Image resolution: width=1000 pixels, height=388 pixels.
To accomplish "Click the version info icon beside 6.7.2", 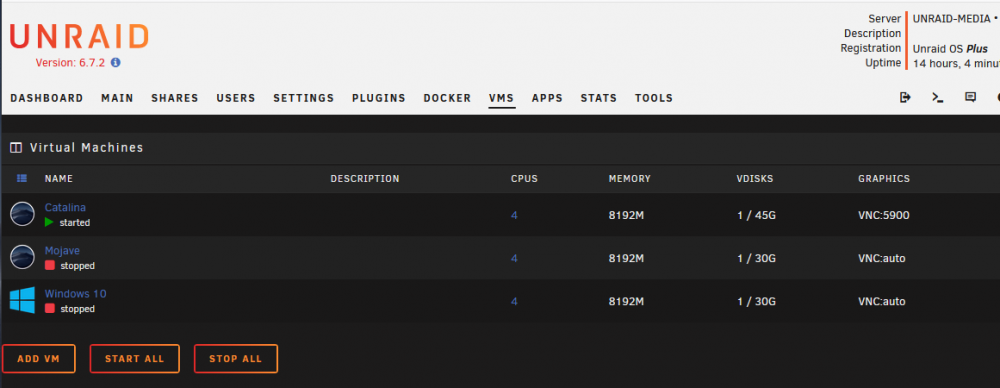I will click(115, 63).
